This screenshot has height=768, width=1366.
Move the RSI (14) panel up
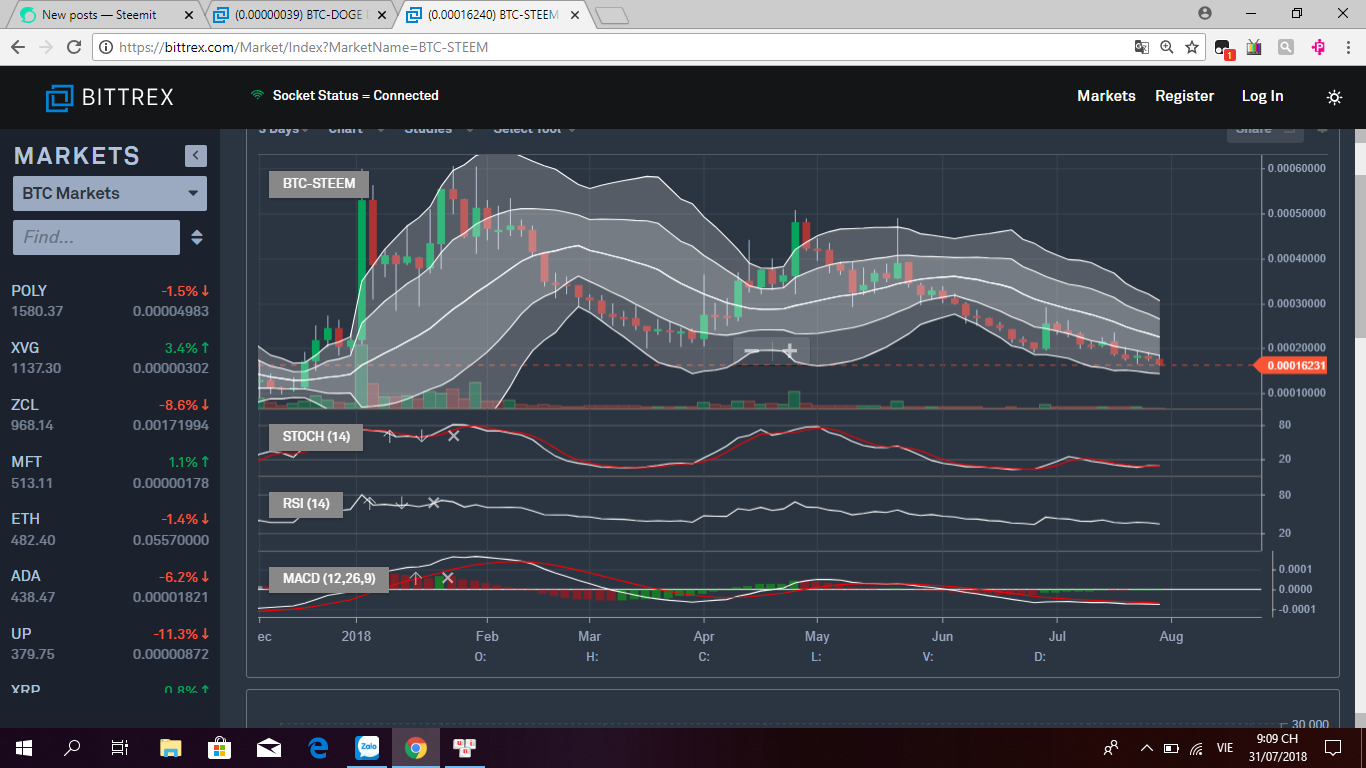(x=369, y=503)
